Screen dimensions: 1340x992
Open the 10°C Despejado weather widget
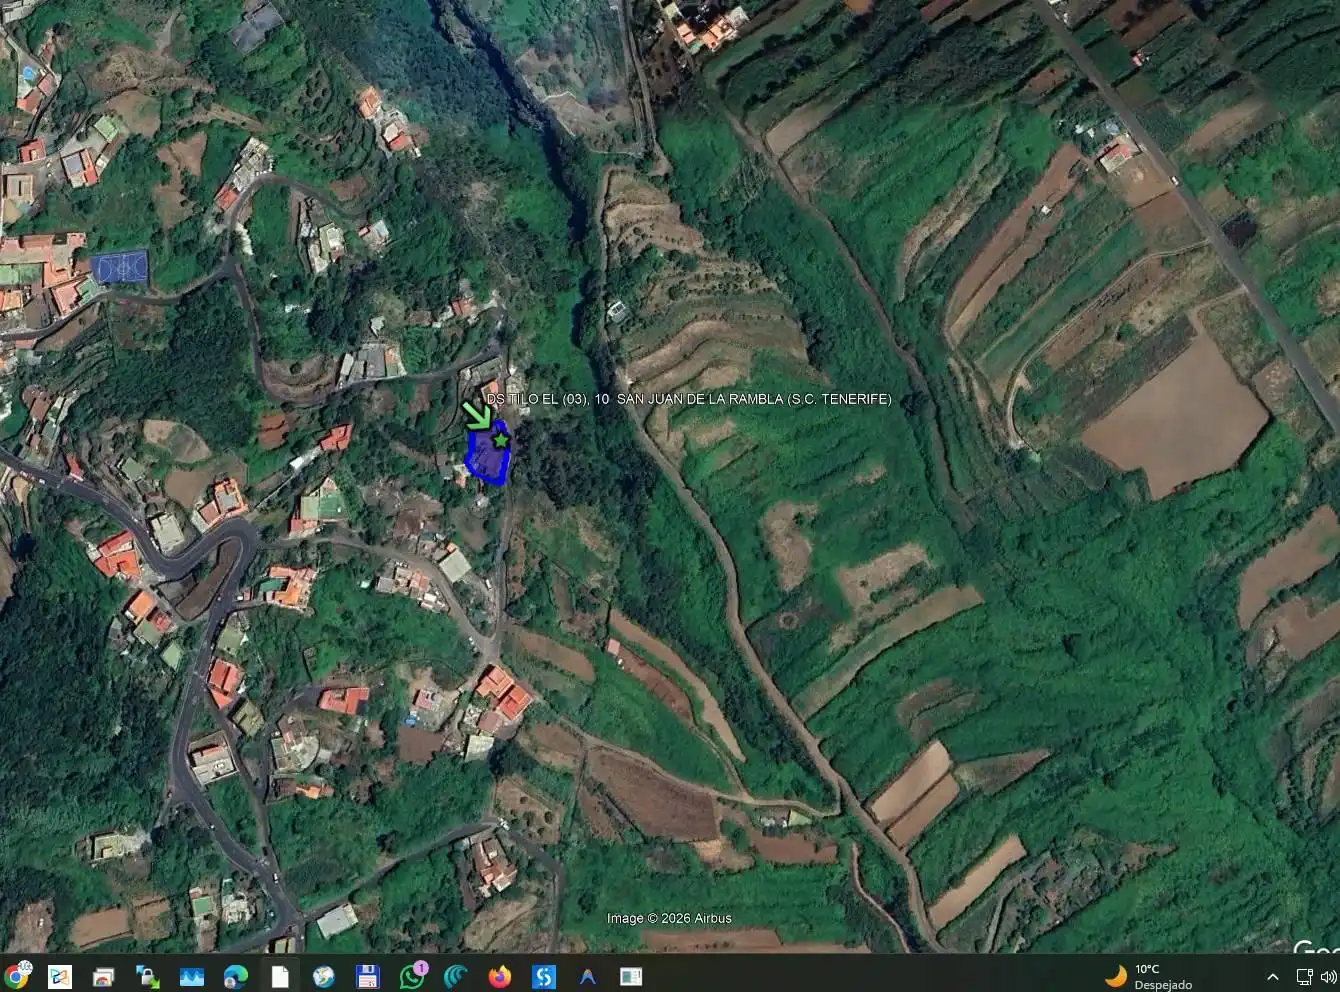click(1149, 976)
